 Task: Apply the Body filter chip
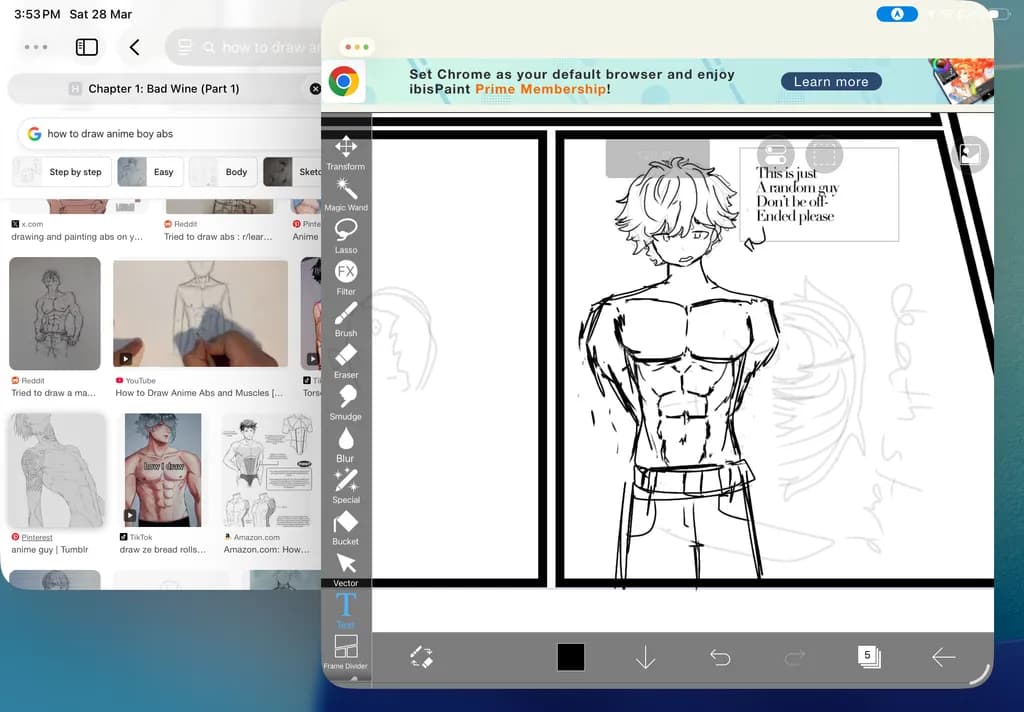tap(223, 172)
